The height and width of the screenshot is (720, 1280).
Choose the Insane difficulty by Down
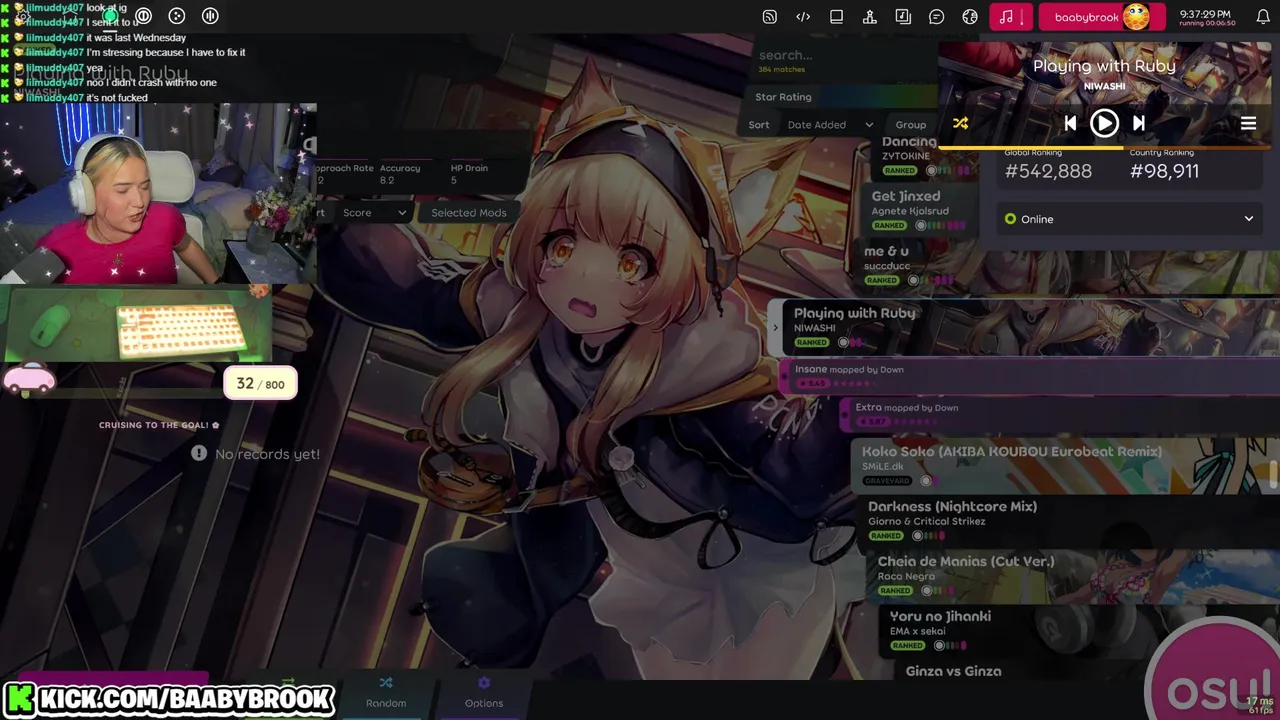[x=1030, y=376]
